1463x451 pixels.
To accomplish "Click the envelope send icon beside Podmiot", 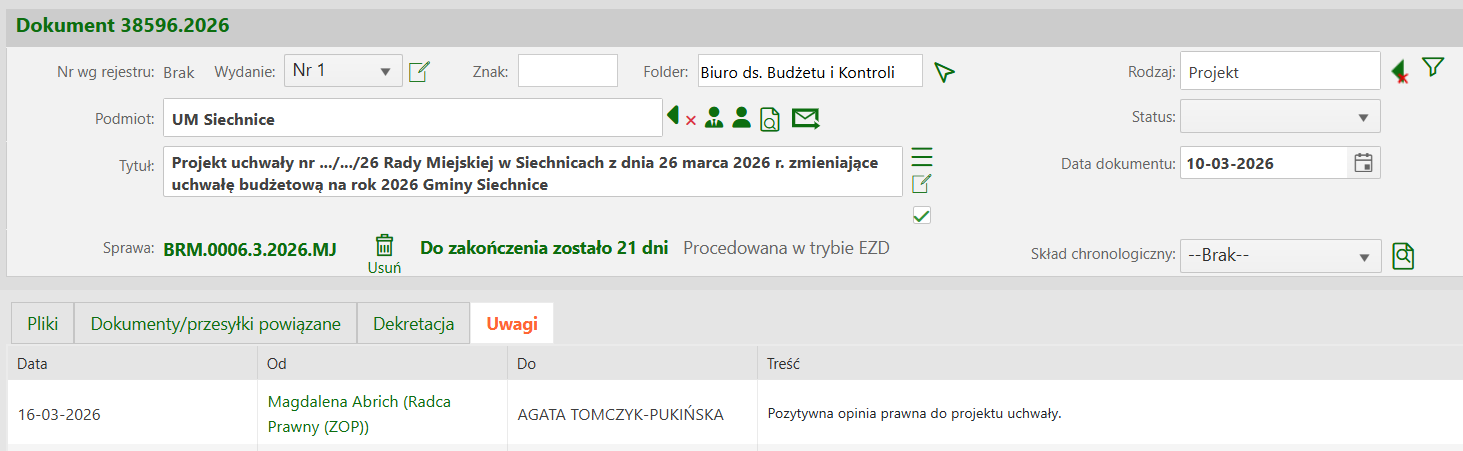I will pyautogui.click(x=805, y=119).
